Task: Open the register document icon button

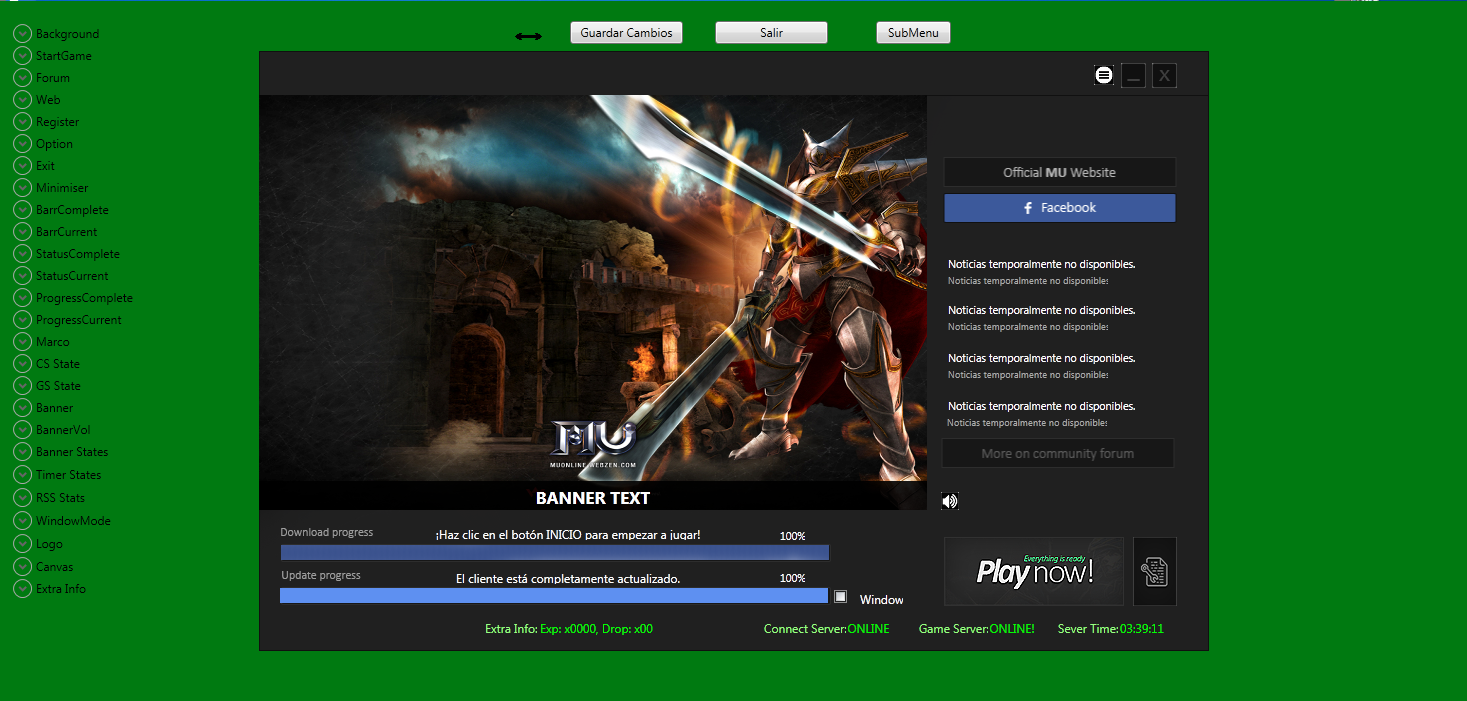Action: coord(1155,571)
